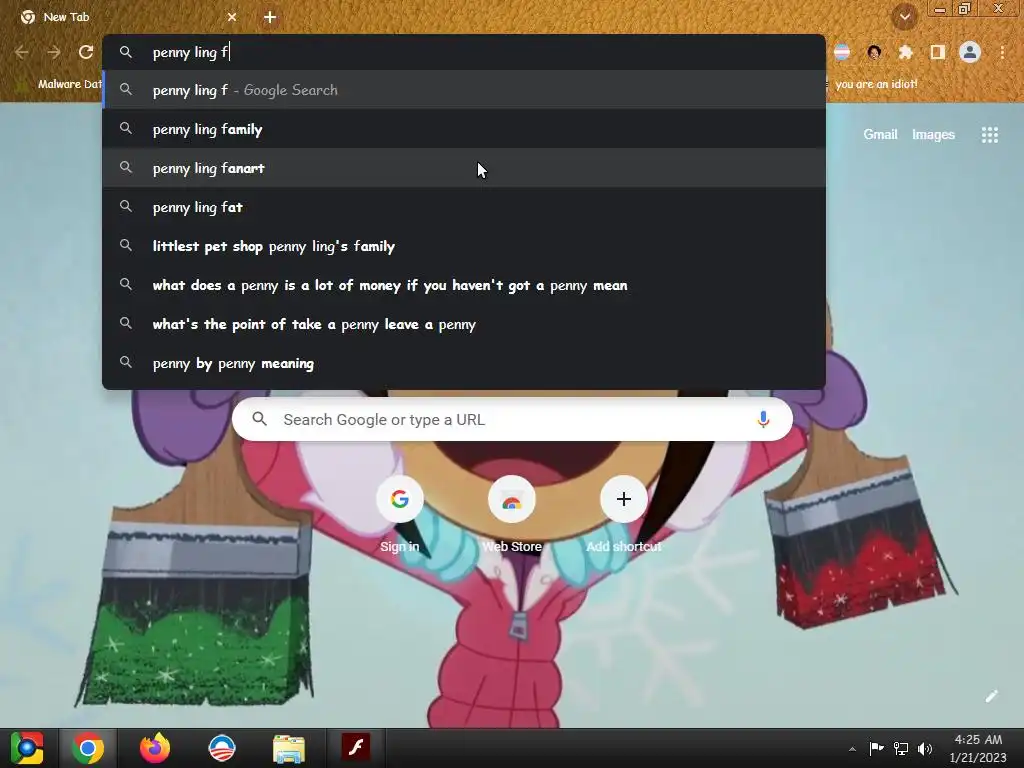The width and height of the screenshot is (1024, 768).
Task: Open the volume speaker tray icon
Action: (x=925, y=748)
